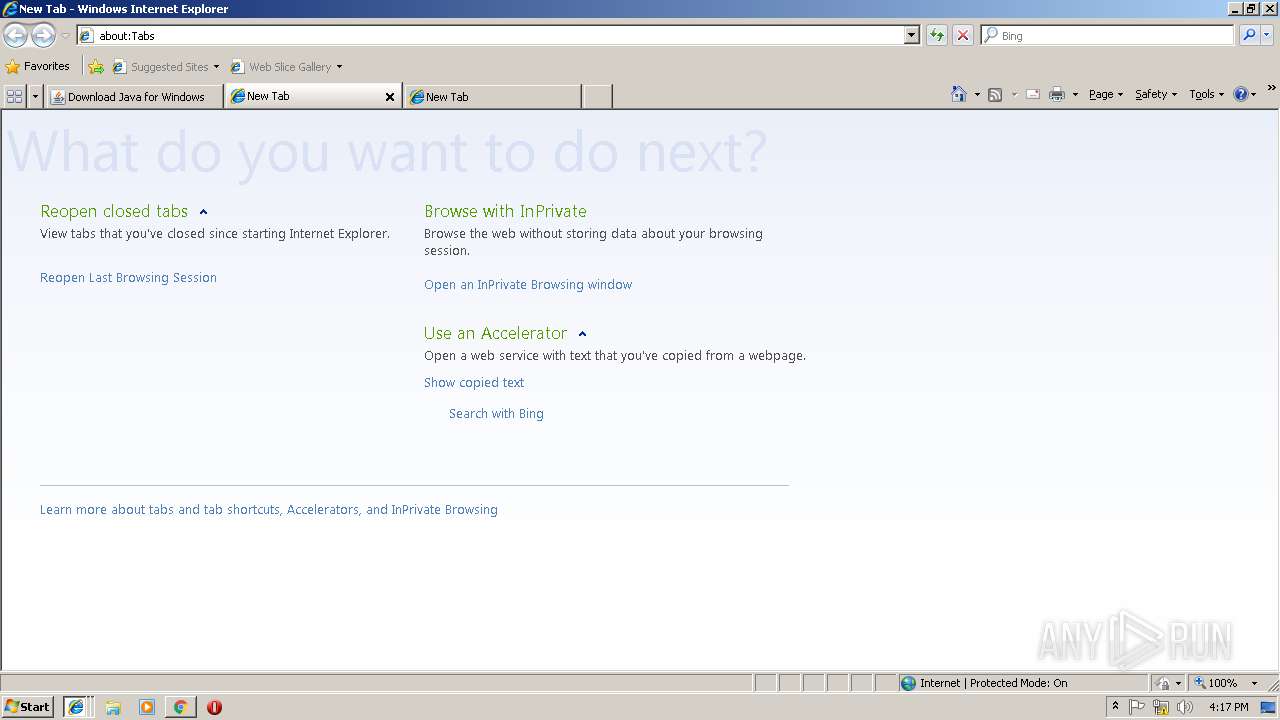Refresh the page with the green arrows icon

pos(937,35)
